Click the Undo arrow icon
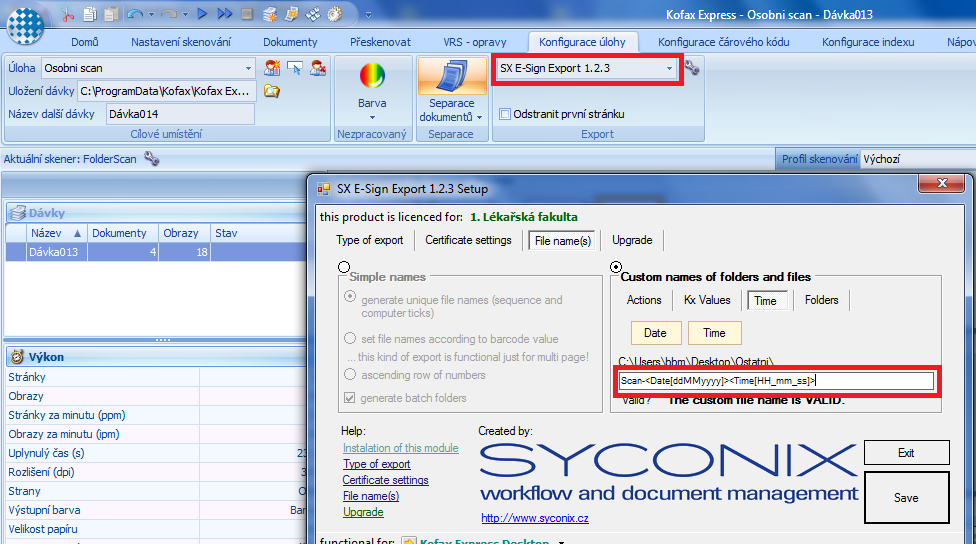This screenshot has height=544, width=976. (x=134, y=14)
